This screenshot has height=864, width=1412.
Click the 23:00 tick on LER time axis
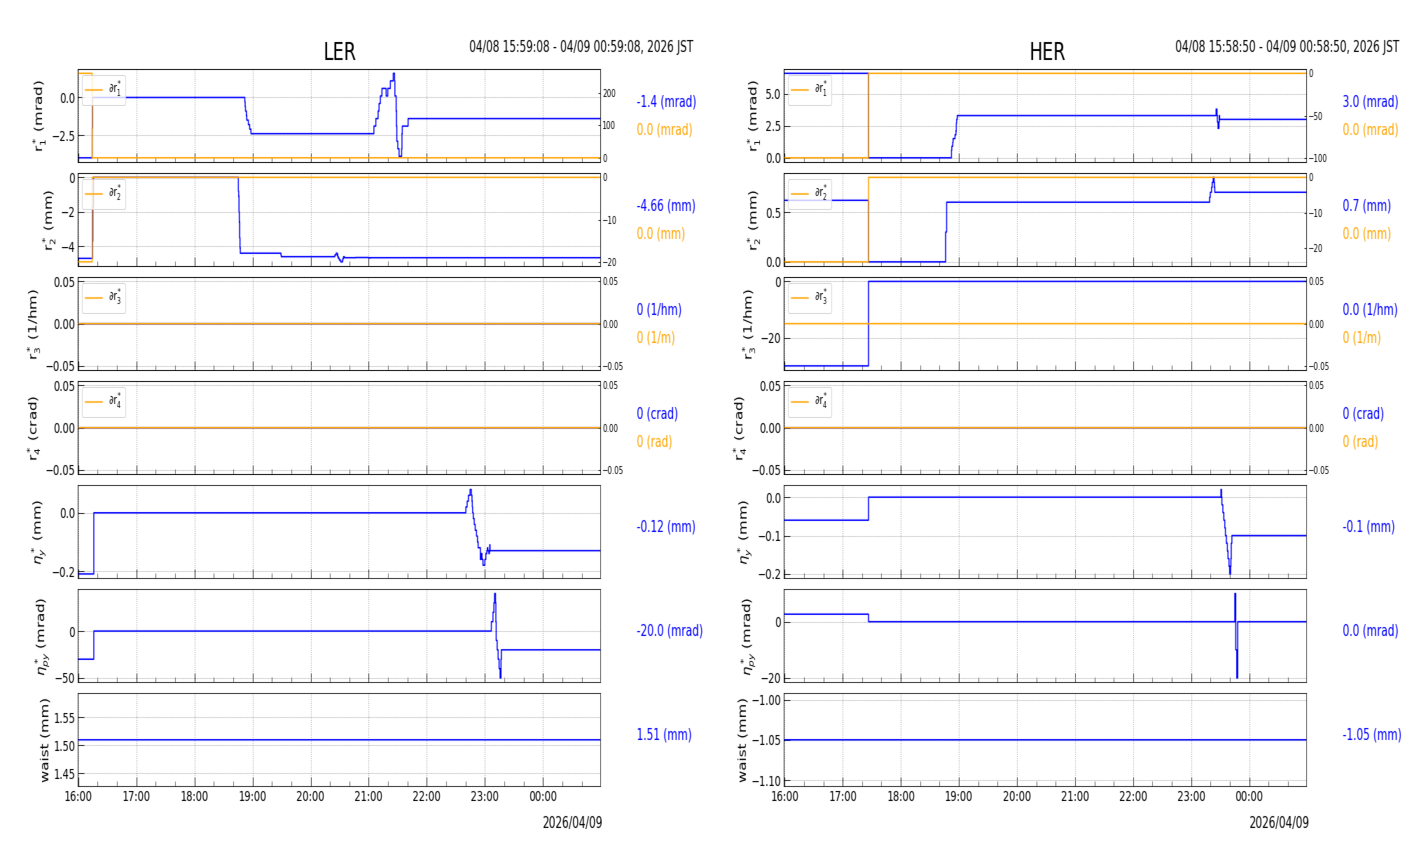coord(485,797)
